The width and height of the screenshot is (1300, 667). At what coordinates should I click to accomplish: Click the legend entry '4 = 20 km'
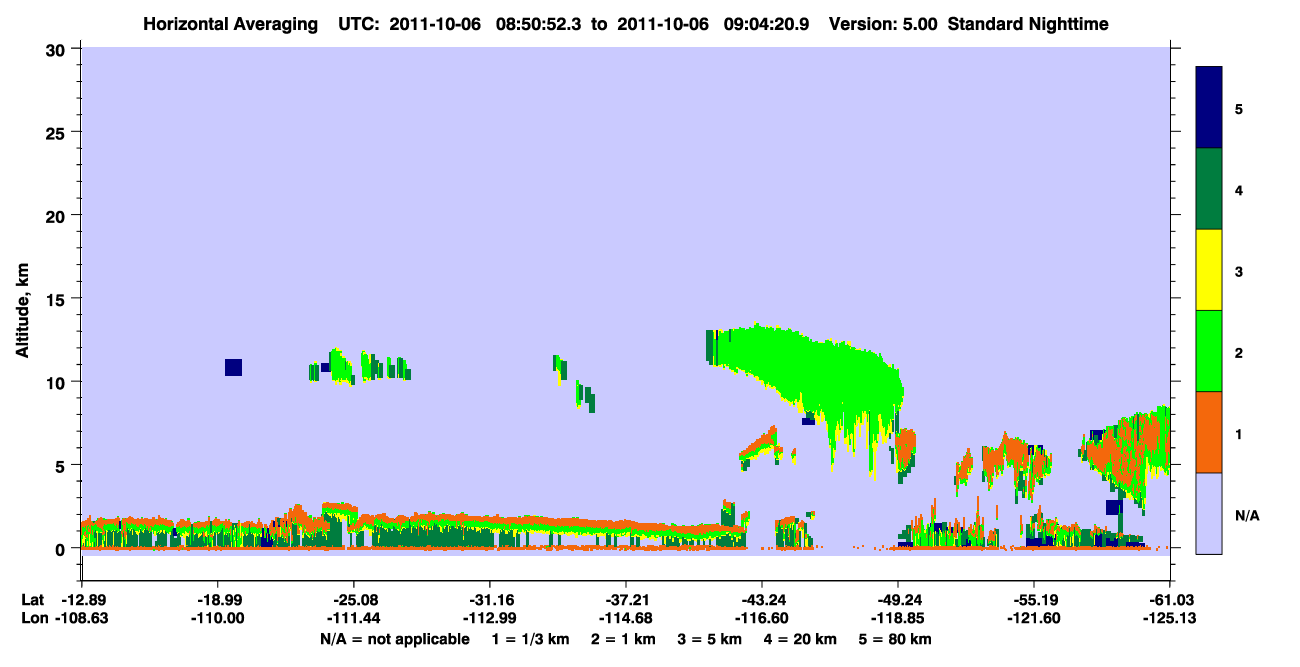tap(801, 639)
